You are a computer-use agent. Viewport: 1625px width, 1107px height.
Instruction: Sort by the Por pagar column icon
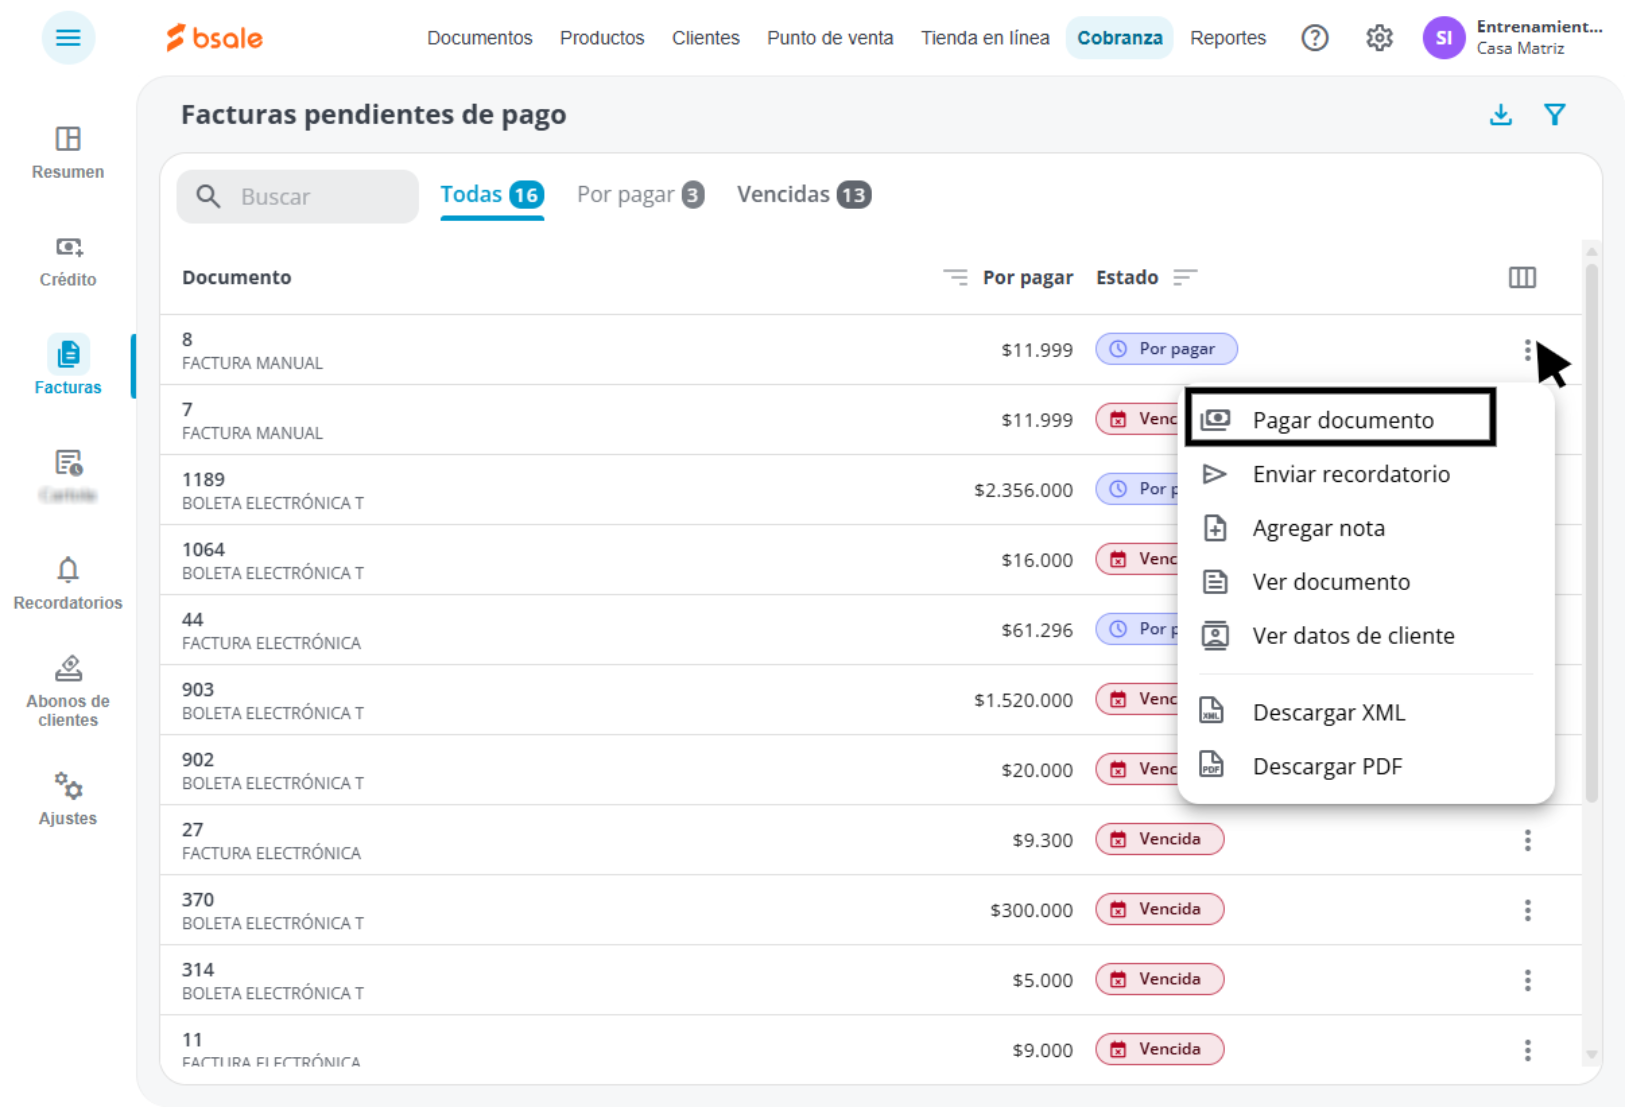point(955,277)
